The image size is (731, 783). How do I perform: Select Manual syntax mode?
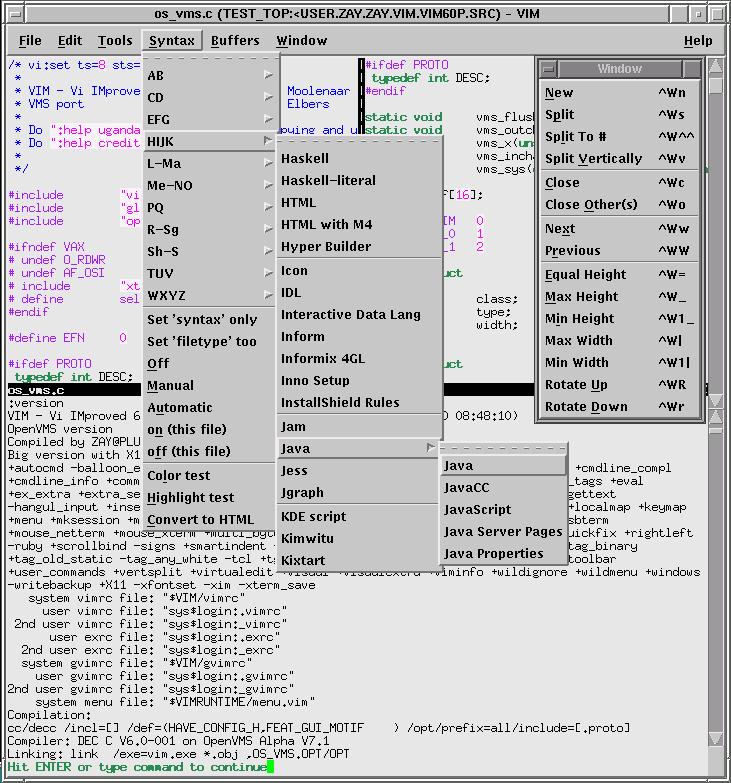pyautogui.click(x=210, y=386)
